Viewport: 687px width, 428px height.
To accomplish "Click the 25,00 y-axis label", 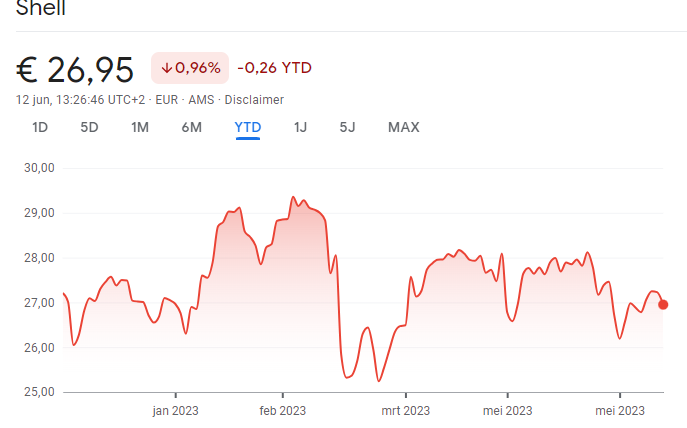I will tap(38, 392).
